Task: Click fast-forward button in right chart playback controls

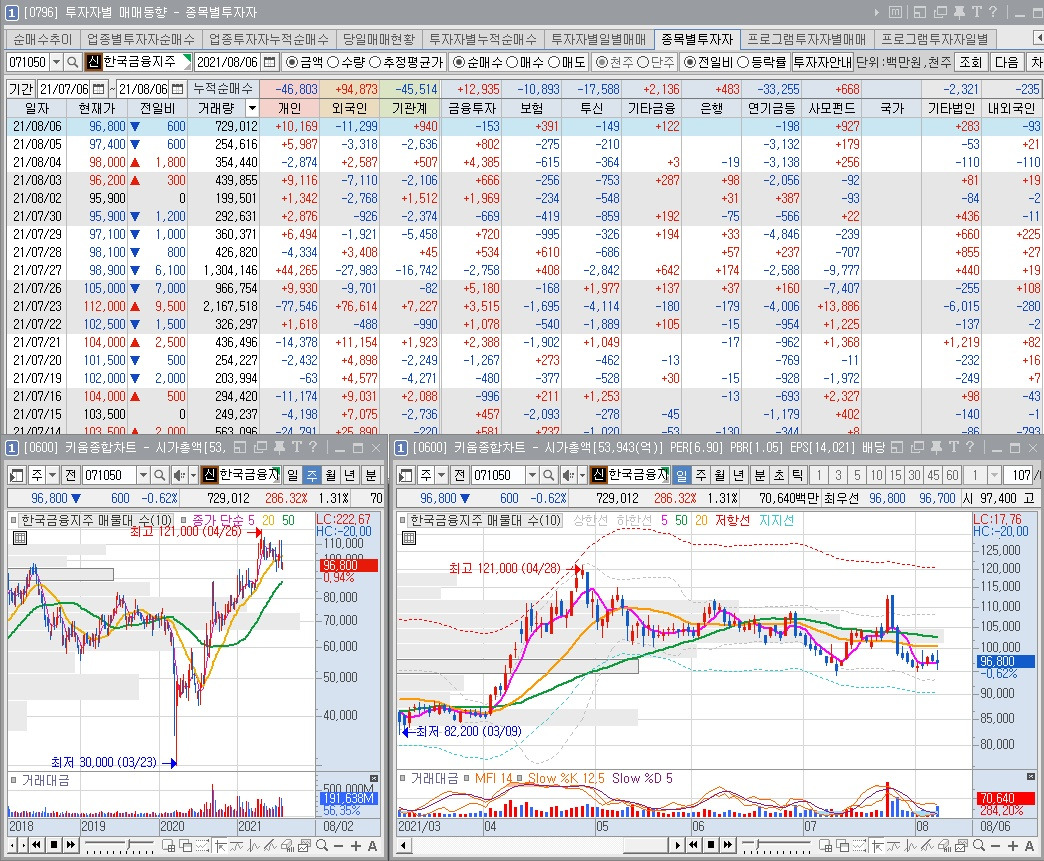Action: pos(728,845)
